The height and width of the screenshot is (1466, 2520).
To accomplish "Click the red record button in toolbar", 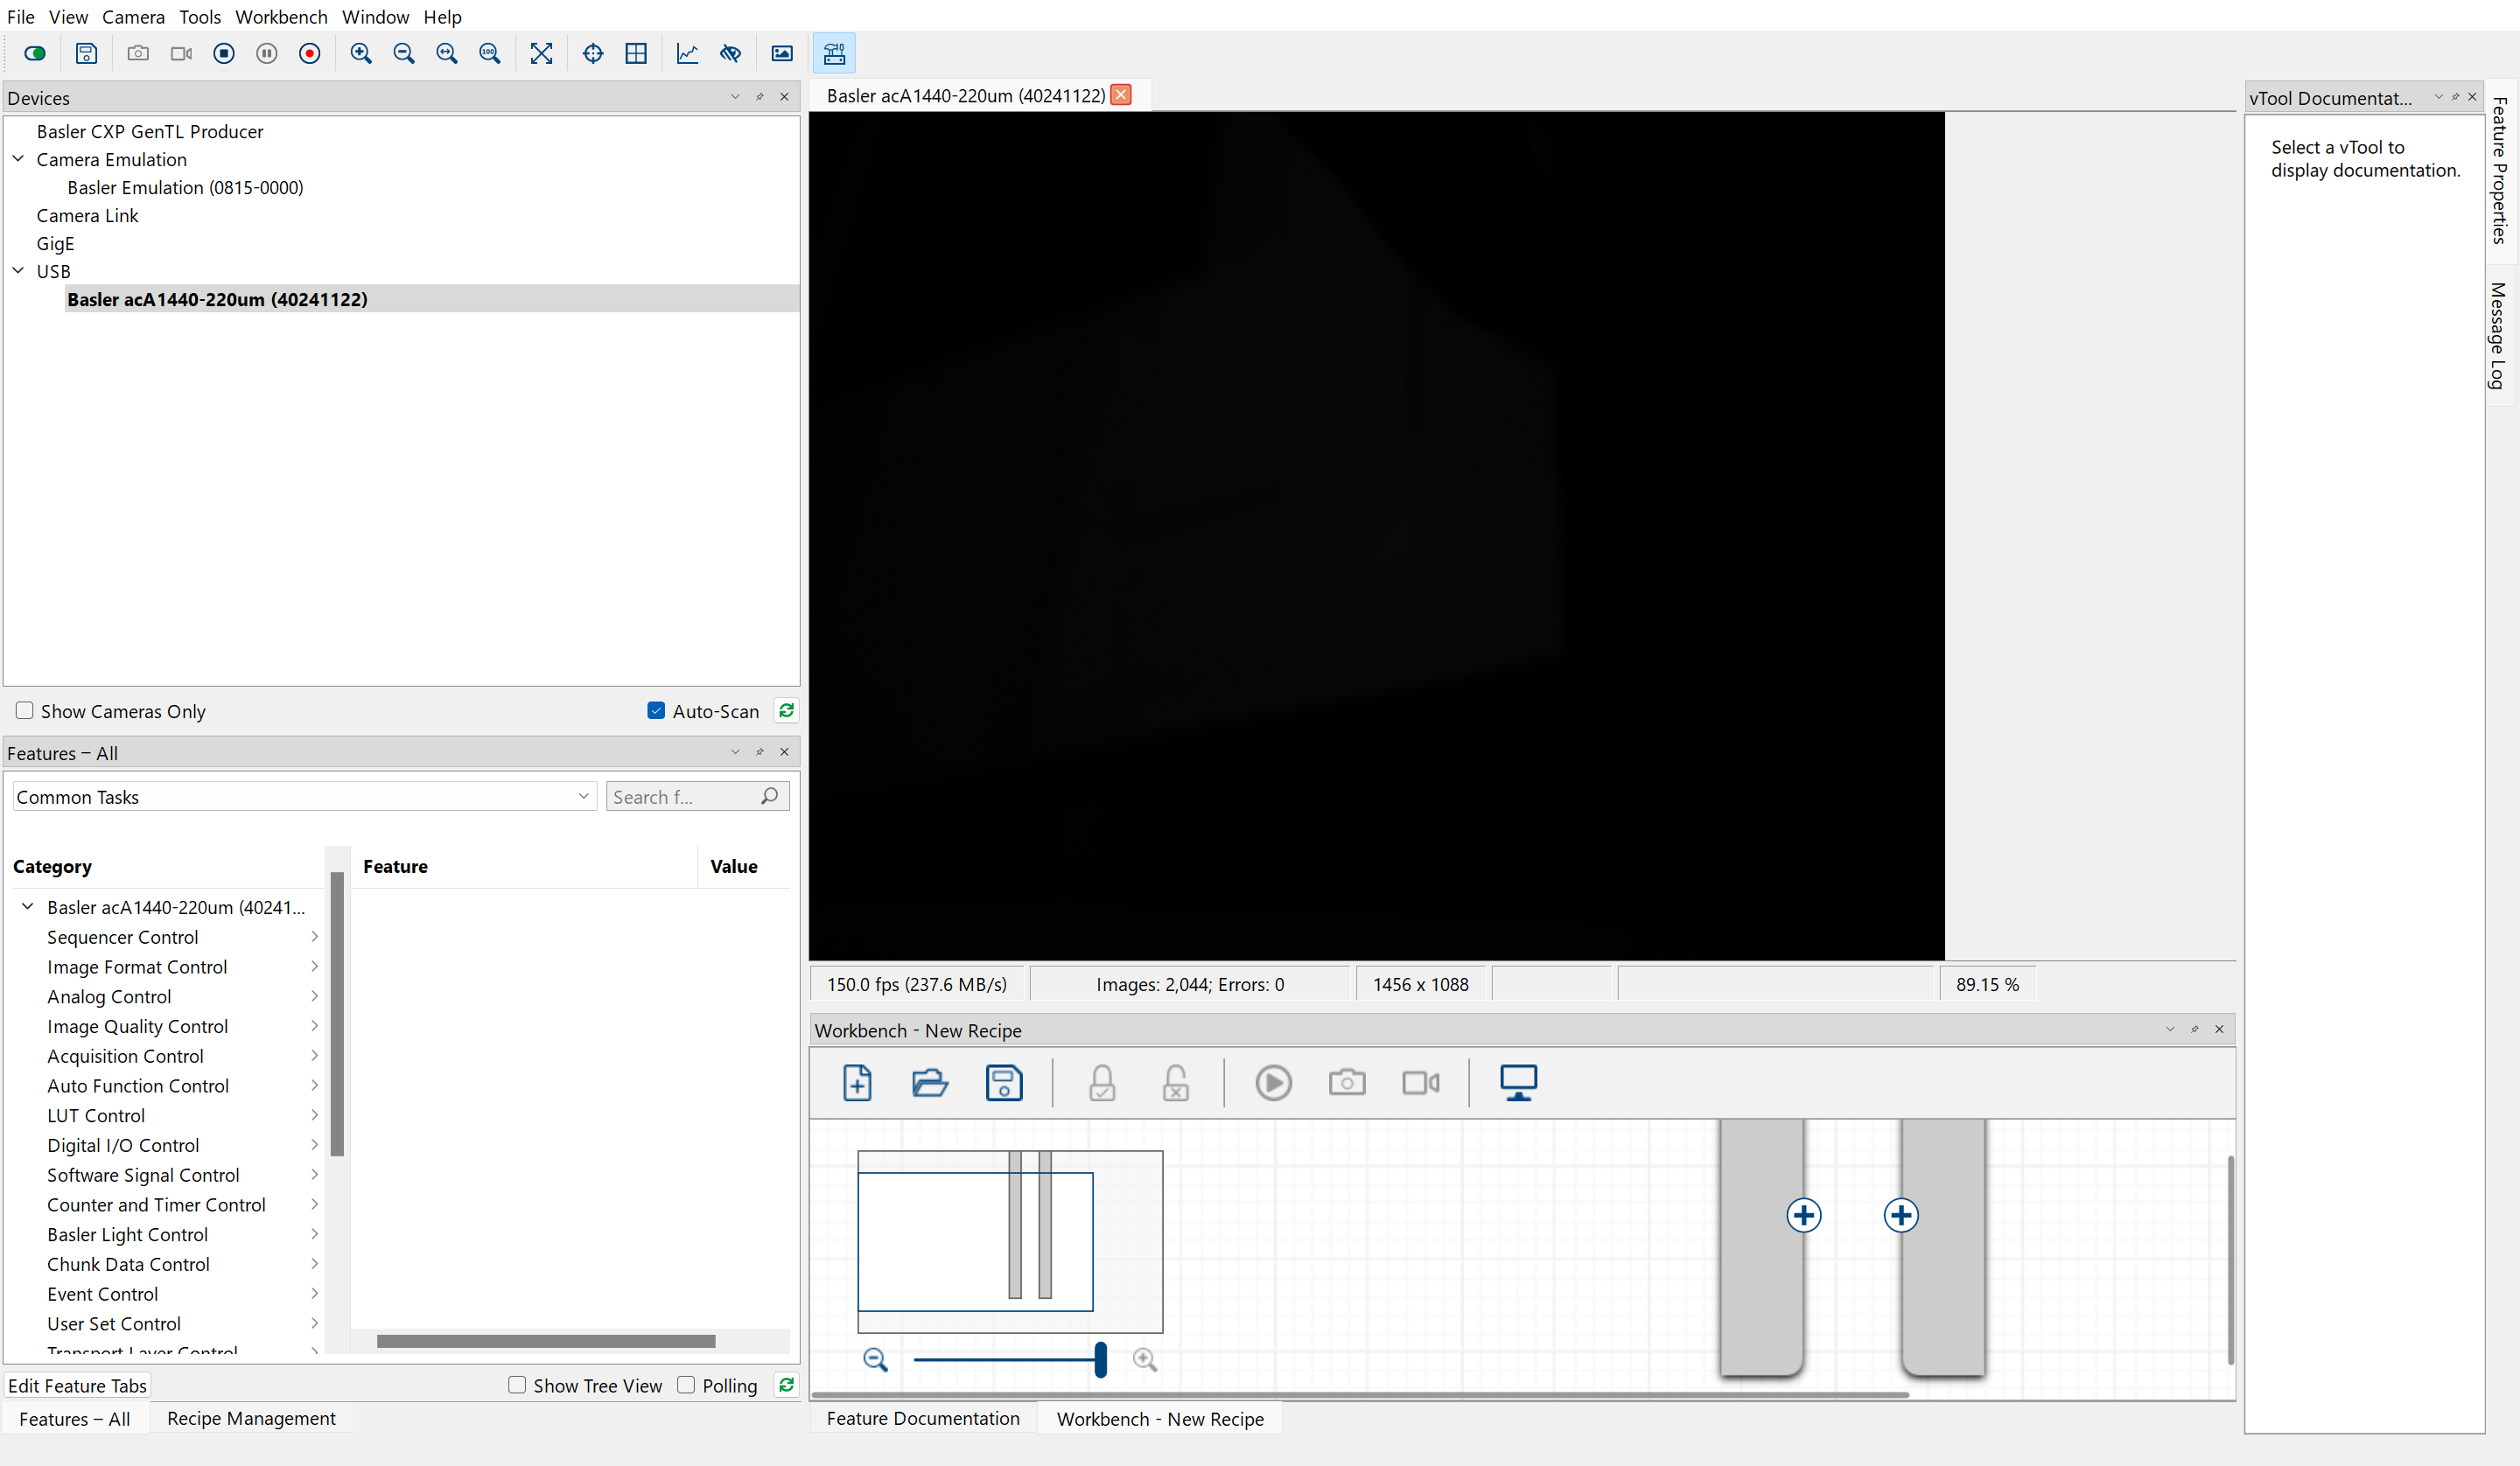I will click(x=309, y=54).
